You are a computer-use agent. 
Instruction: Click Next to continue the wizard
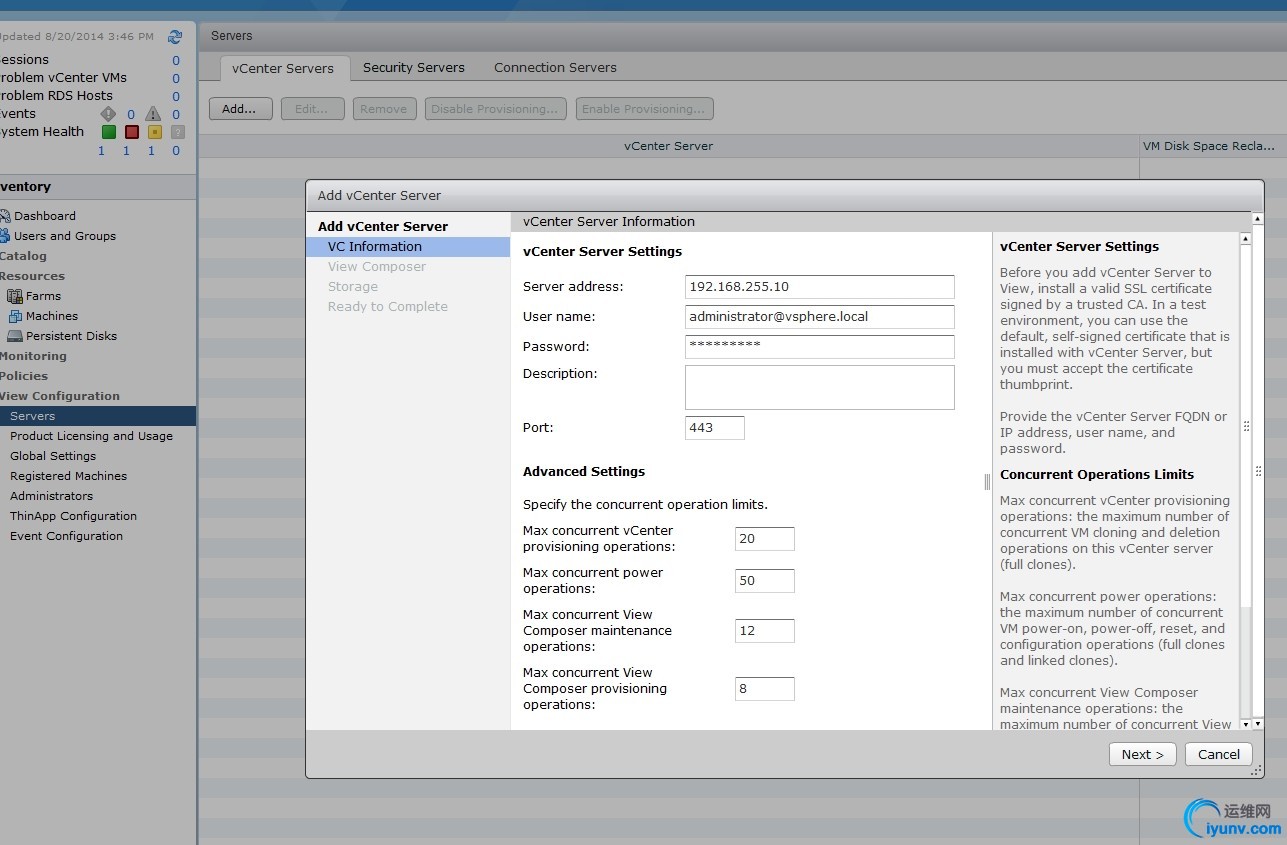(1142, 754)
